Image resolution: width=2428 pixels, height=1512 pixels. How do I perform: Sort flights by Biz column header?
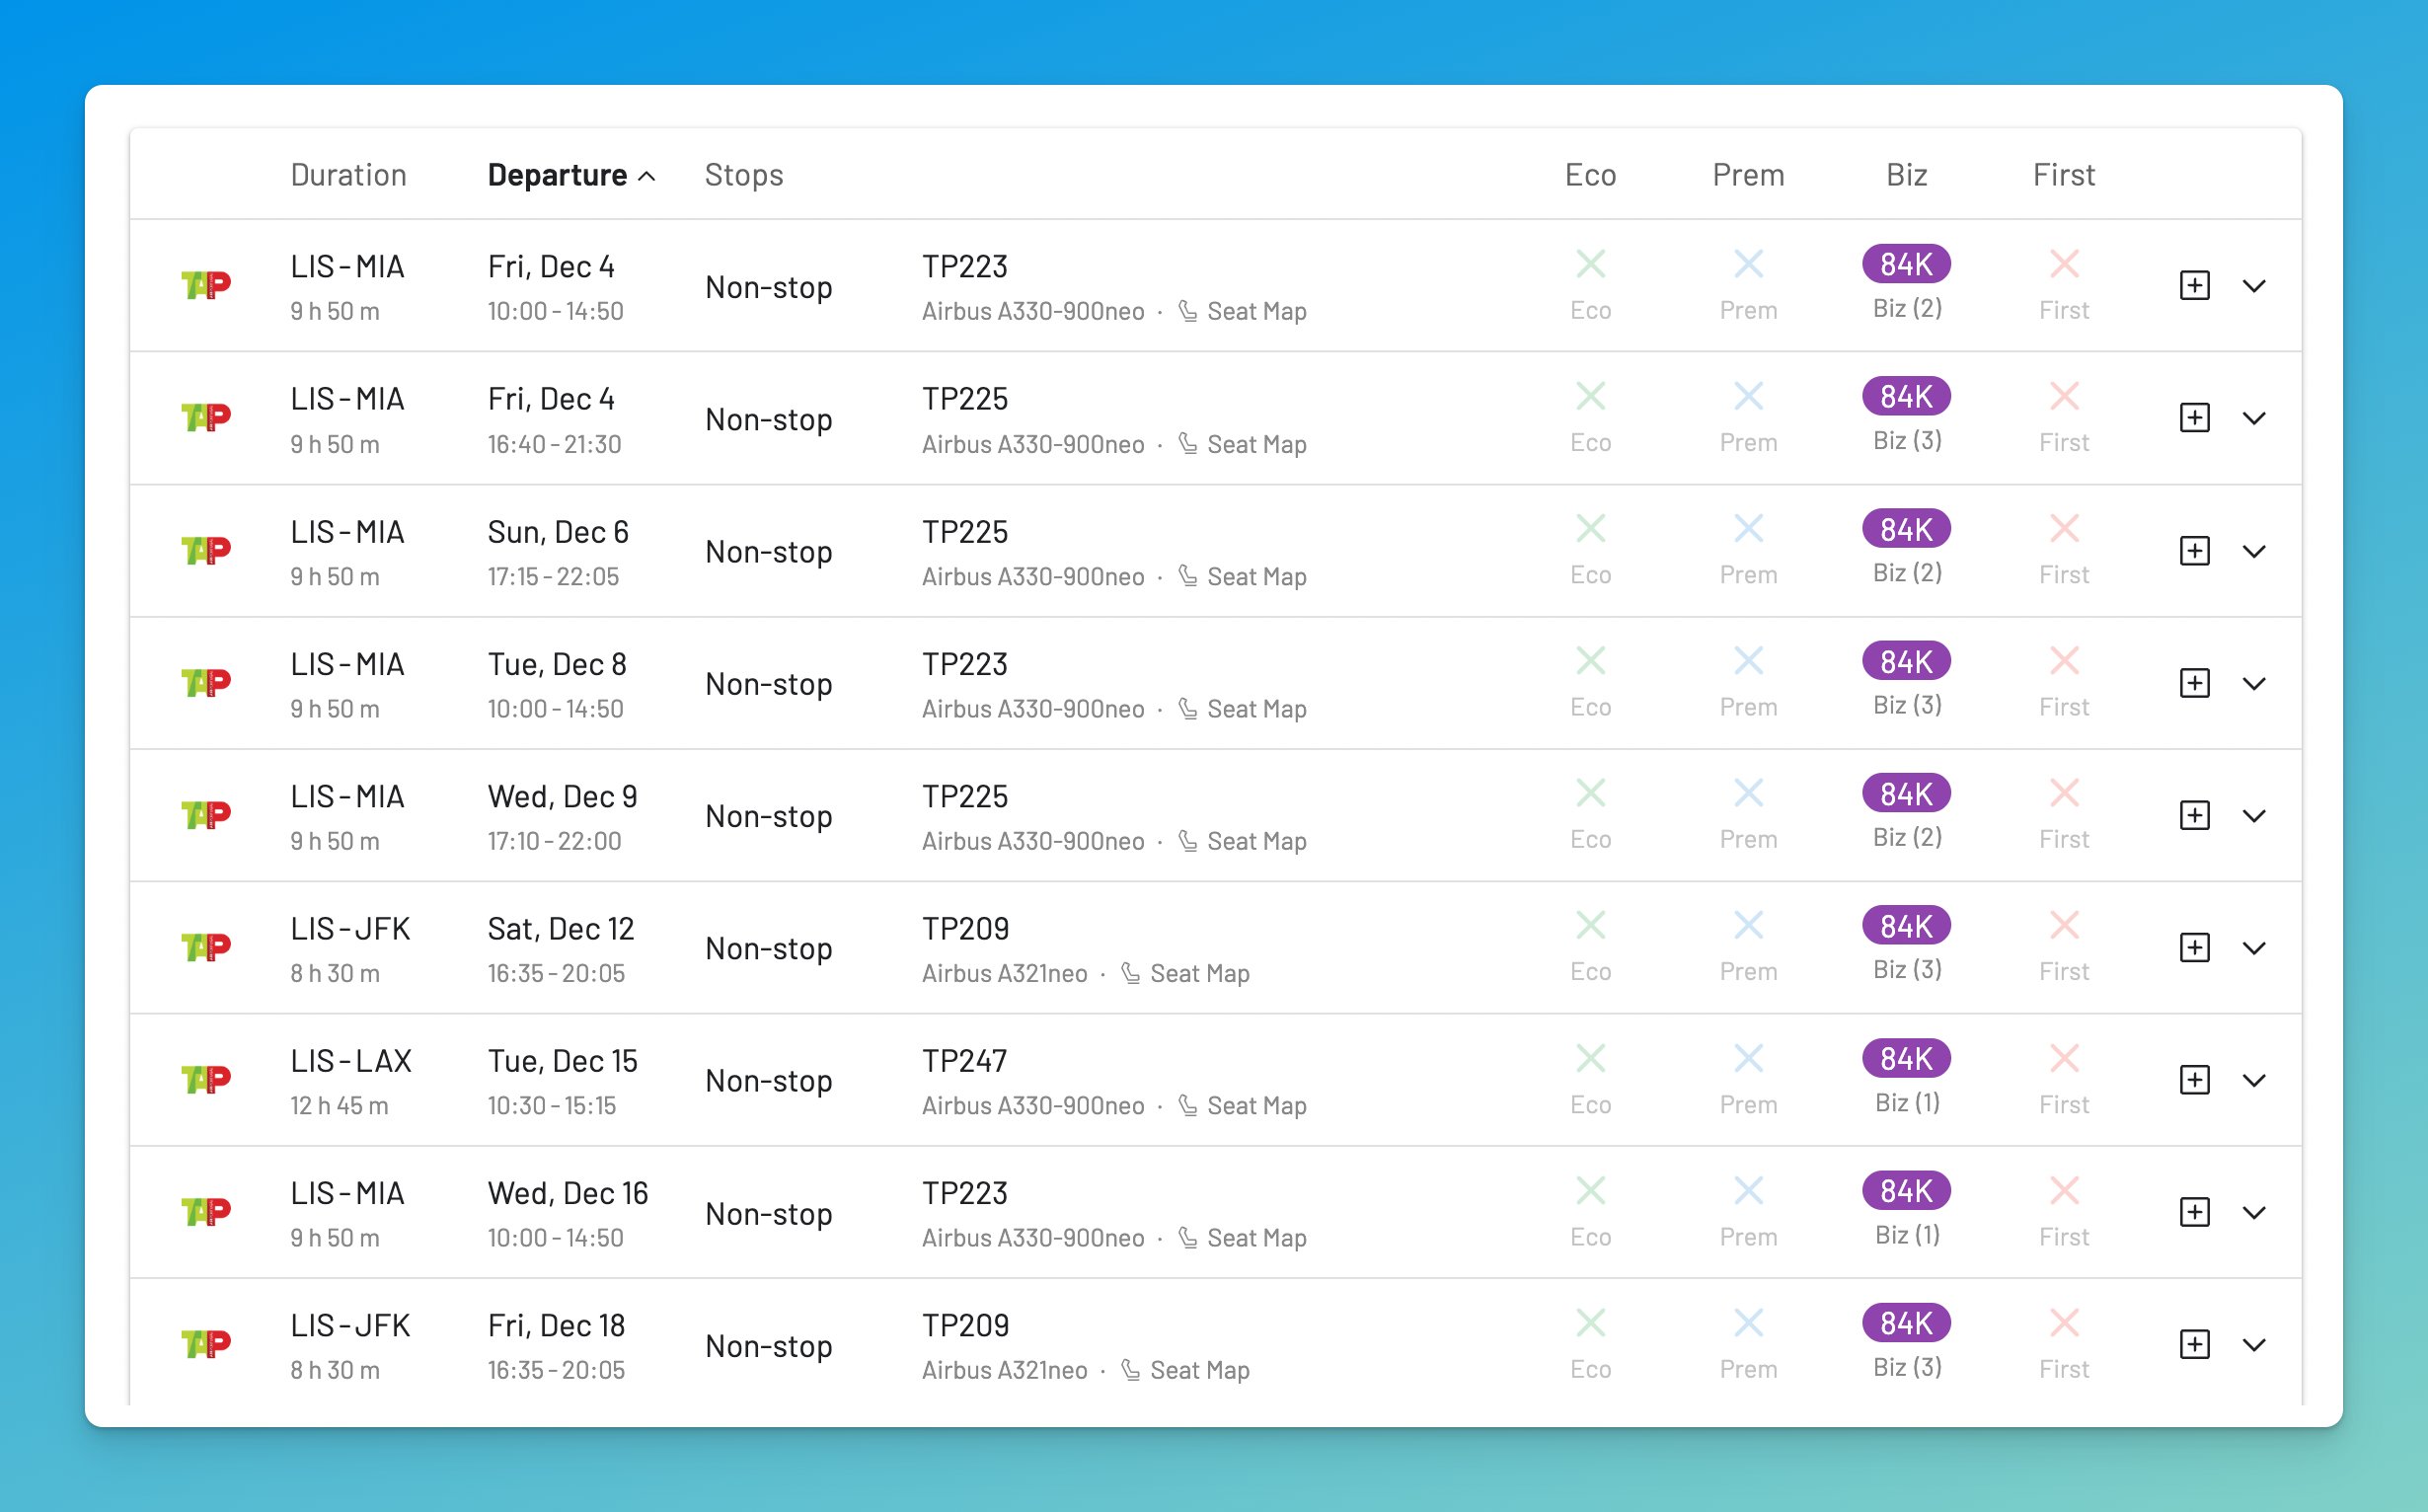[x=1906, y=175]
